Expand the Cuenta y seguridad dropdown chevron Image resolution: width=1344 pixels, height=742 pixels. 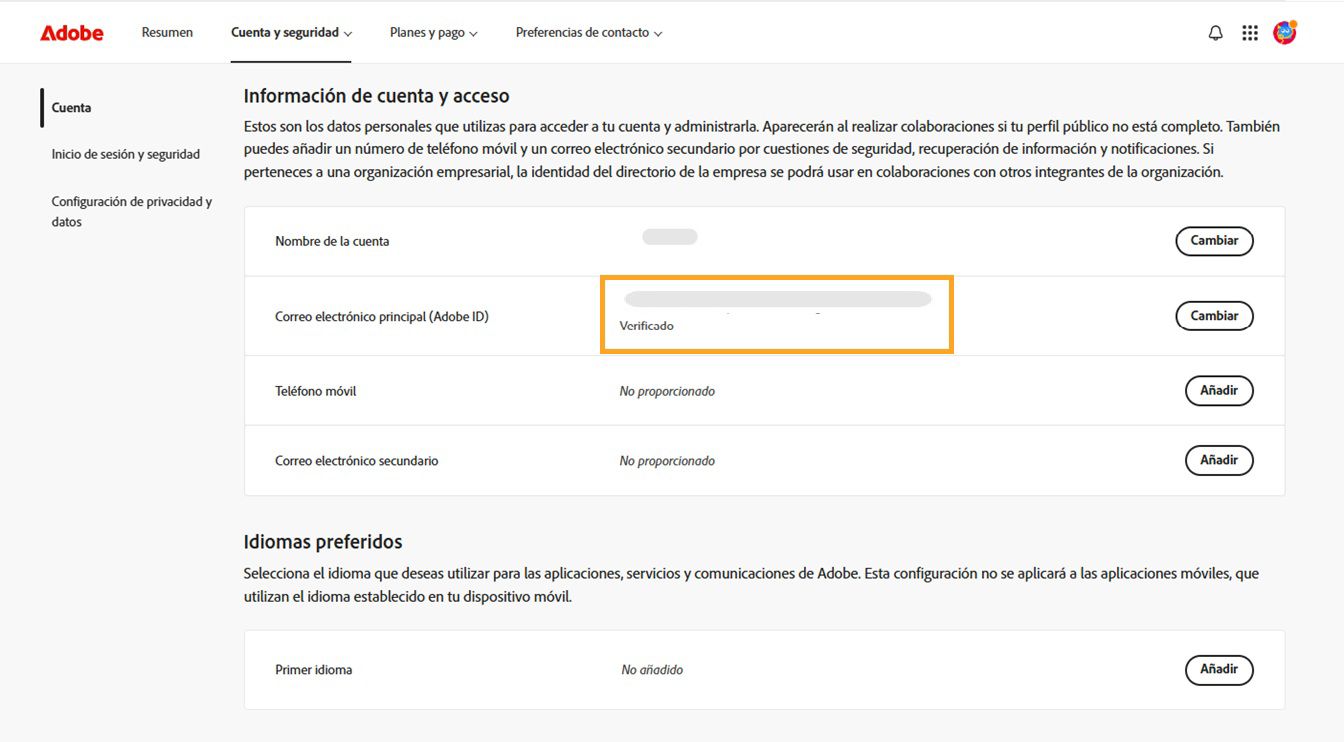point(348,33)
